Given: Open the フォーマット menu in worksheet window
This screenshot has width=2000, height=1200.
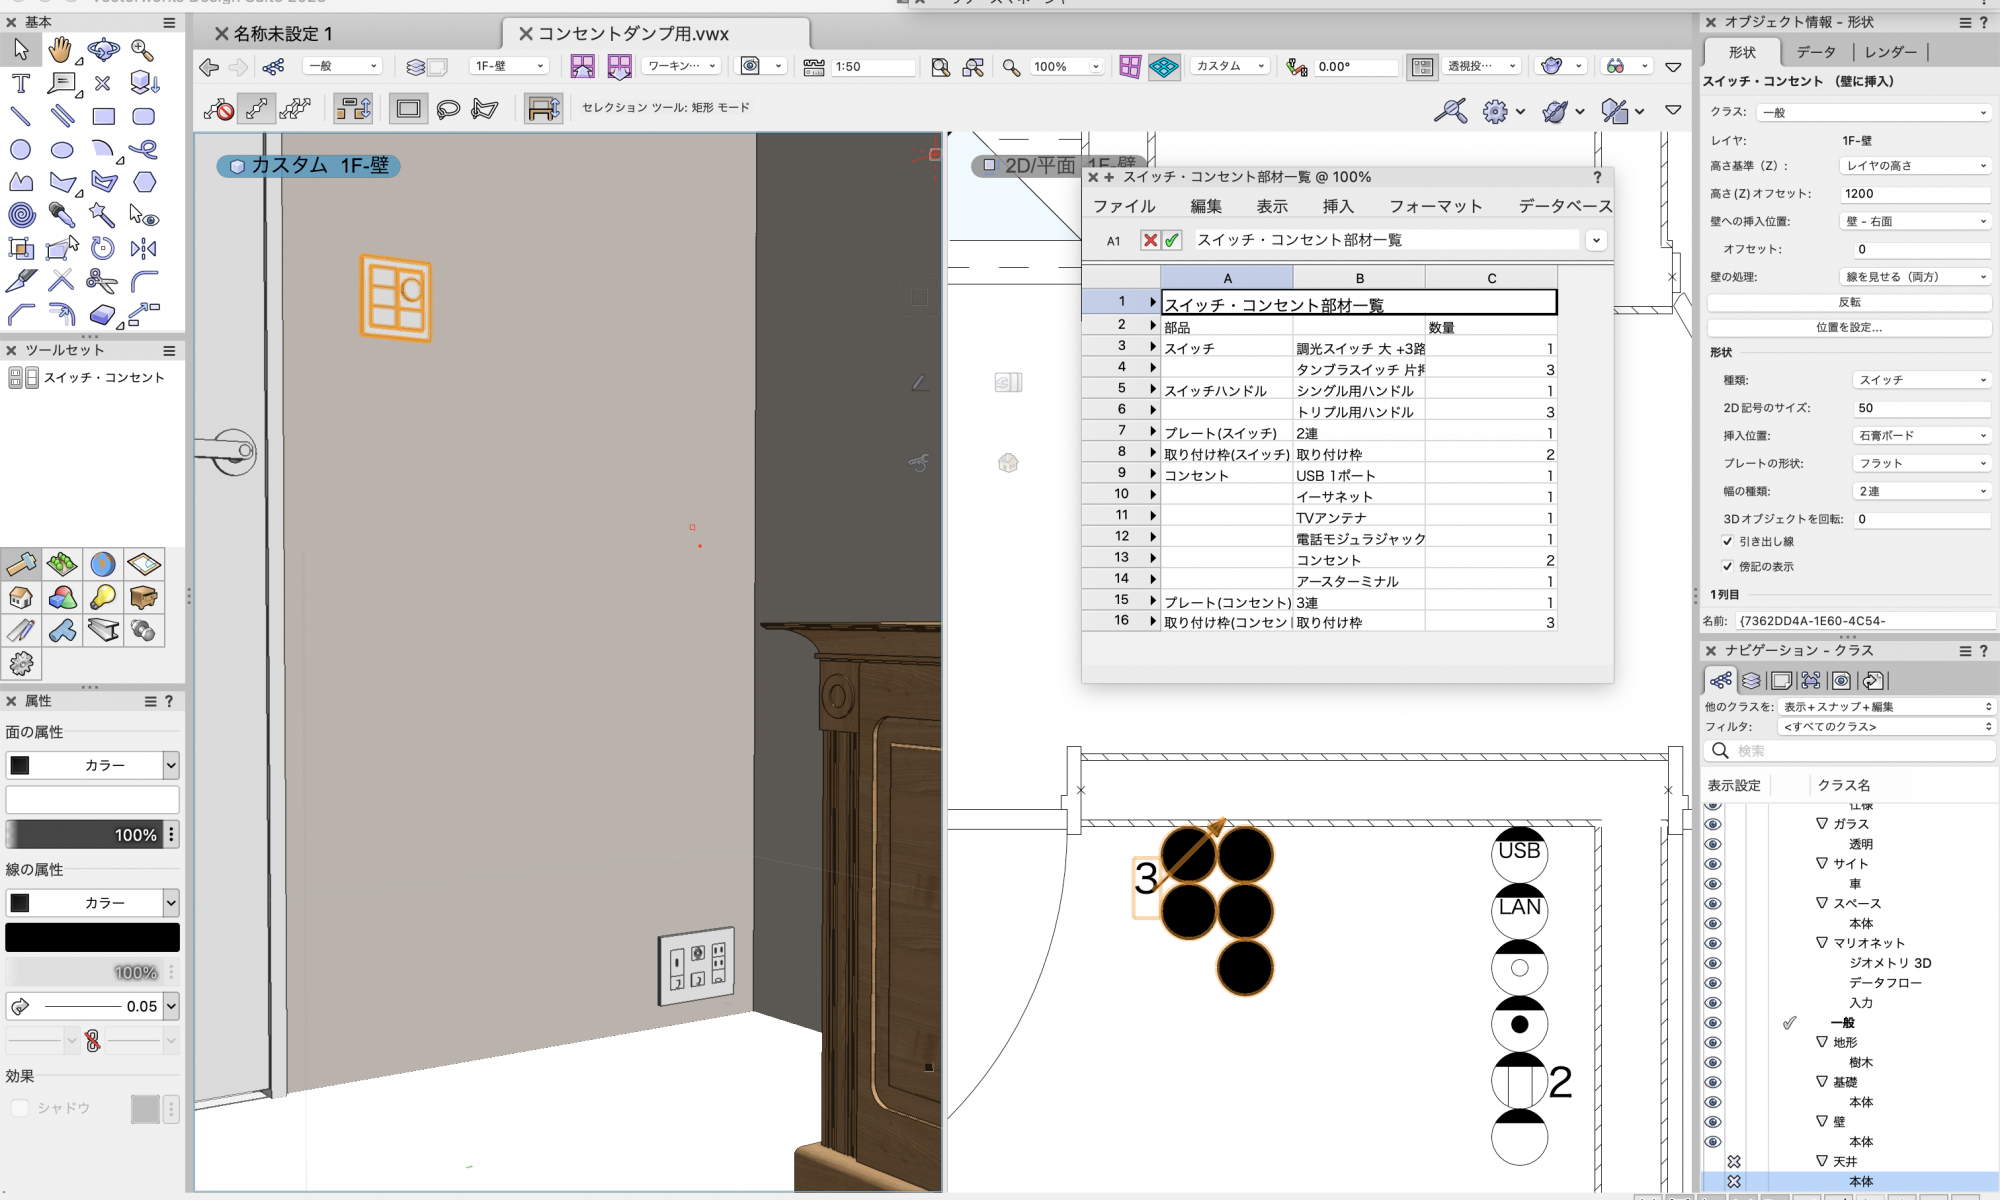Looking at the screenshot, I should 1435,206.
